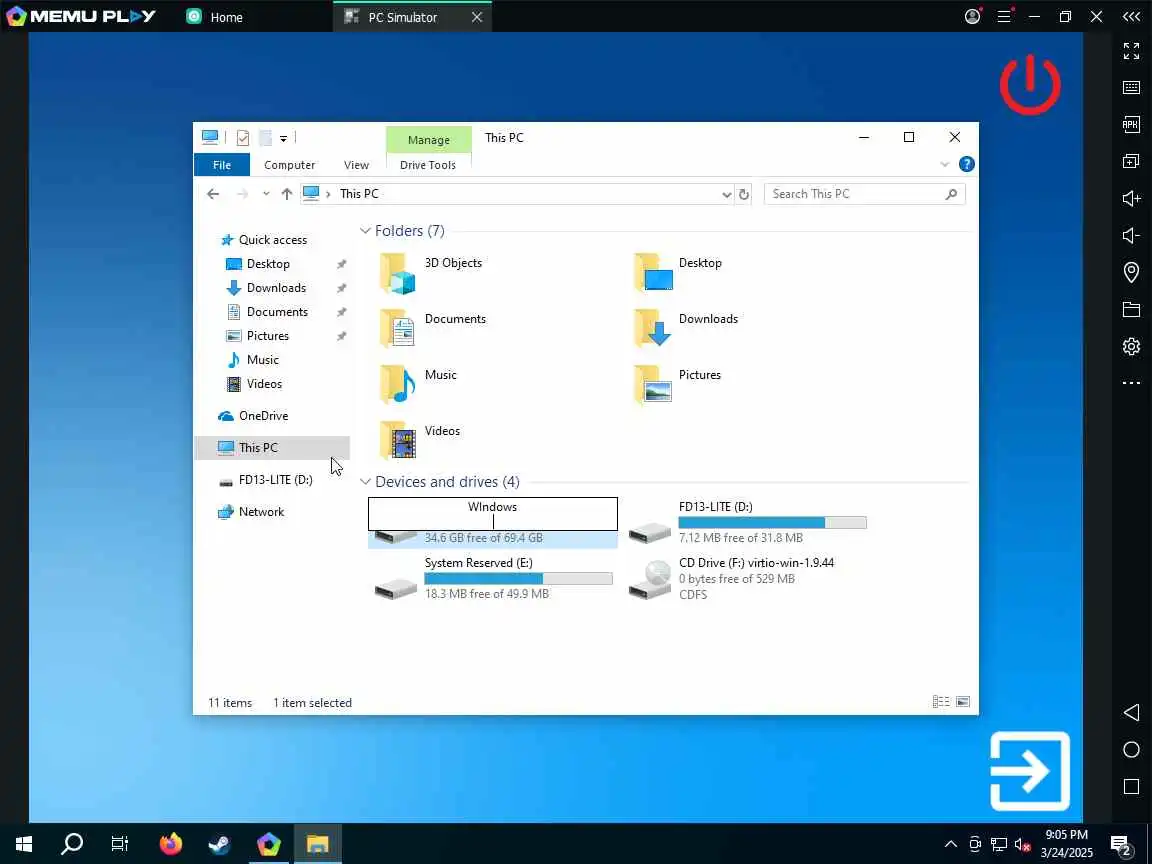Image resolution: width=1152 pixels, height=864 pixels.
Task: Expand the address bar history dropdown
Action: point(727,194)
